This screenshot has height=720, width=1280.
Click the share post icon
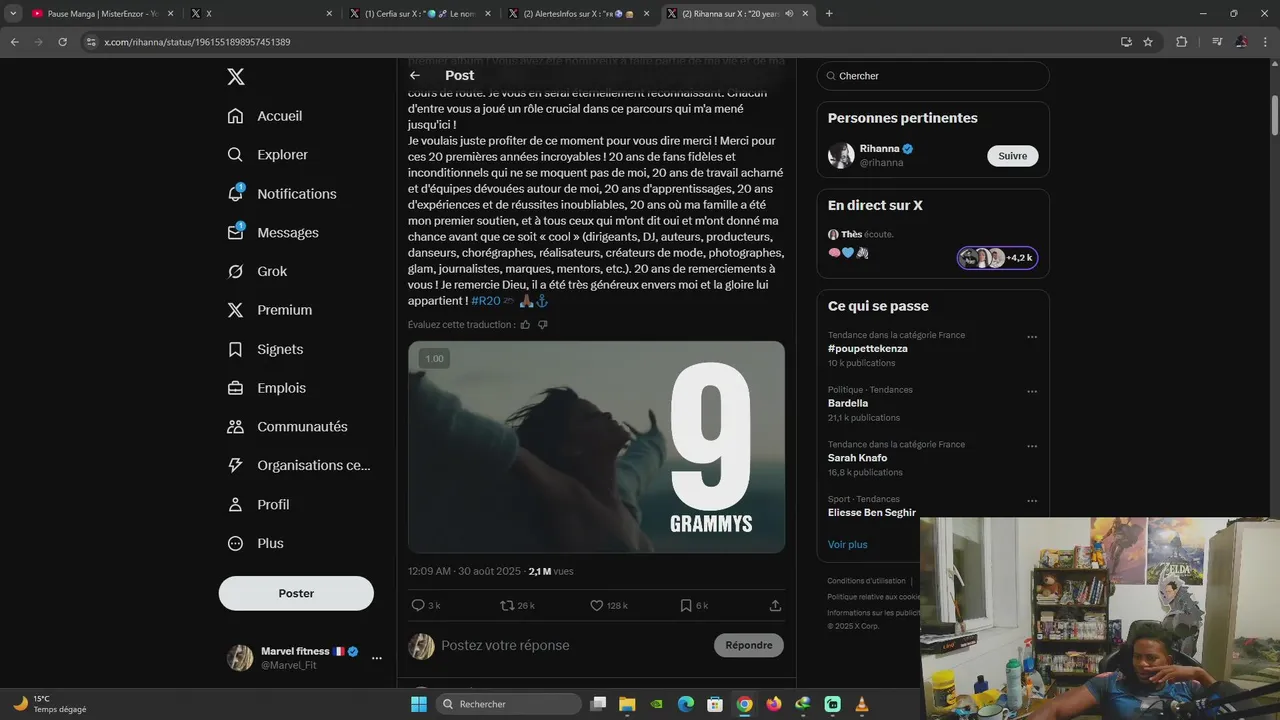pyautogui.click(x=775, y=605)
